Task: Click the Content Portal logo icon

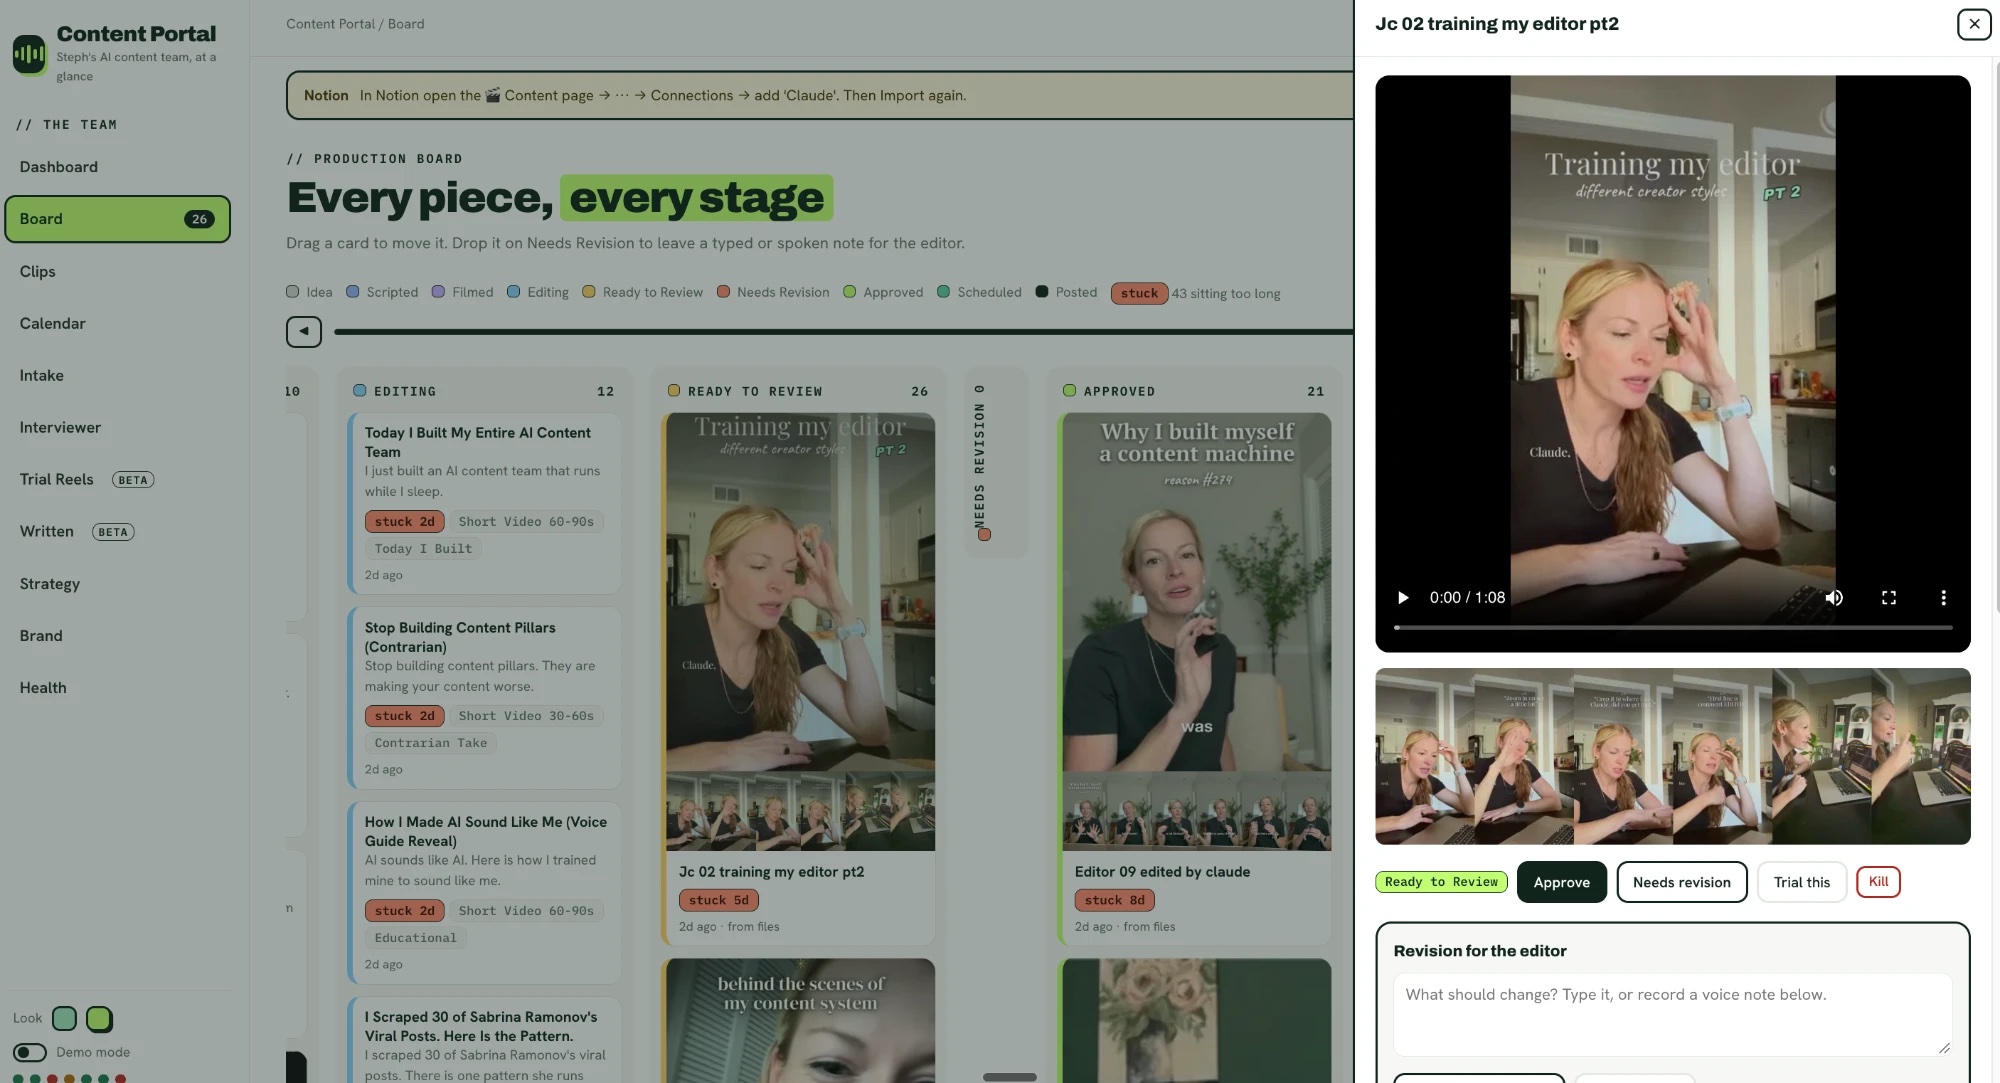Action: tap(30, 54)
